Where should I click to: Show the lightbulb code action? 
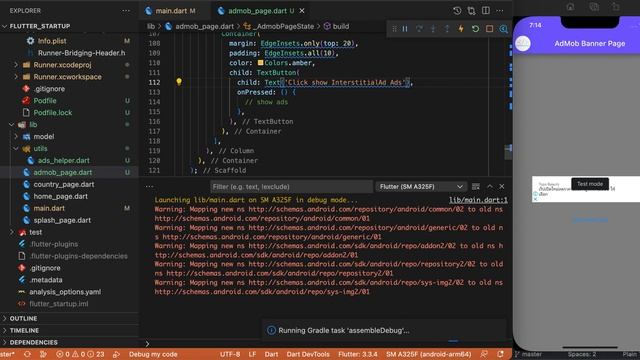(179, 82)
